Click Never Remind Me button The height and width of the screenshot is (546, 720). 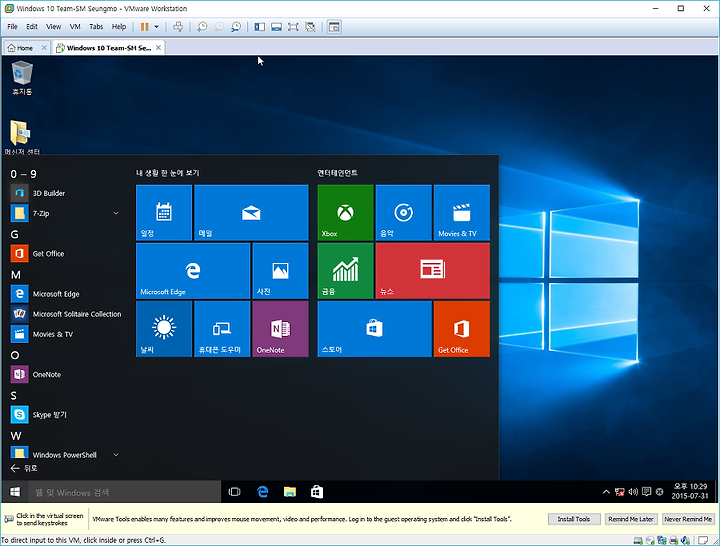coord(688,519)
